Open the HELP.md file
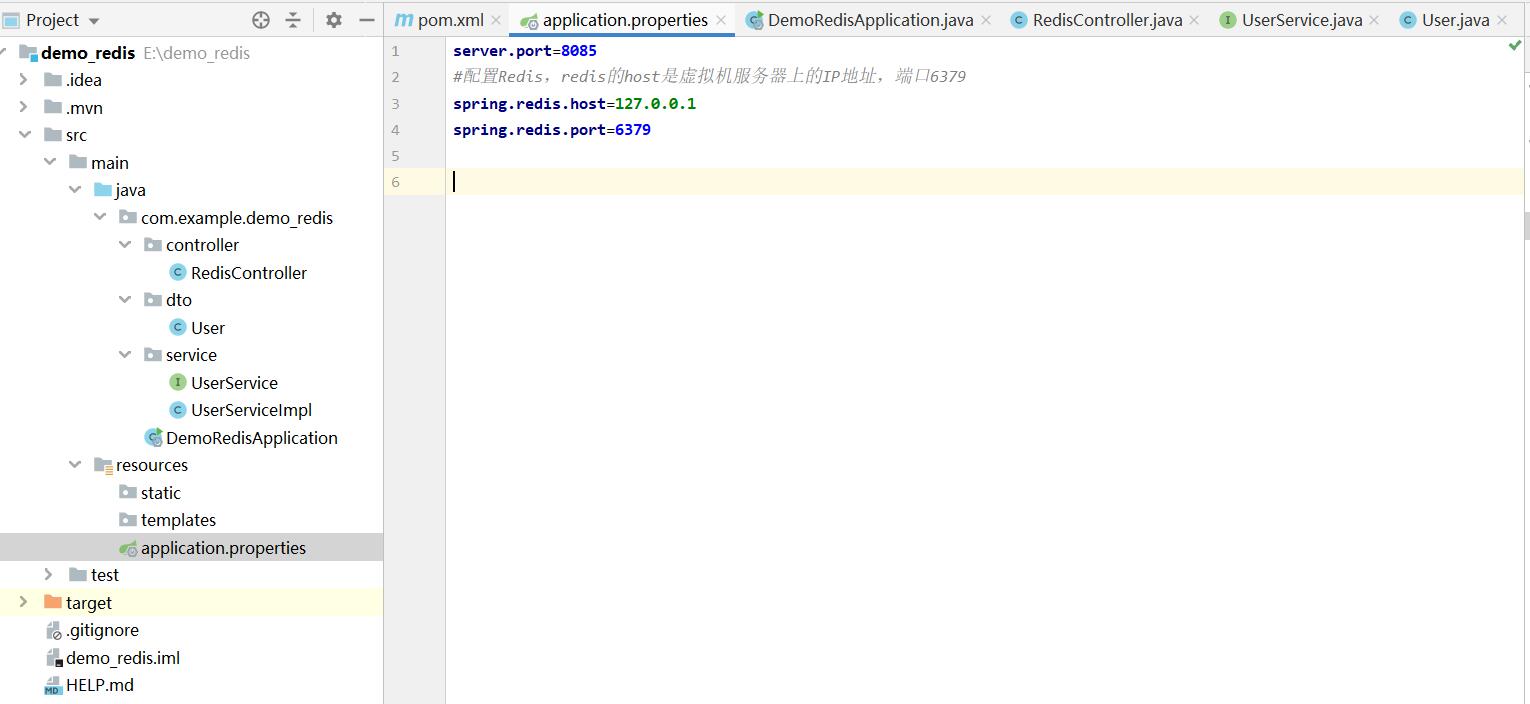 [x=99, y=684]
